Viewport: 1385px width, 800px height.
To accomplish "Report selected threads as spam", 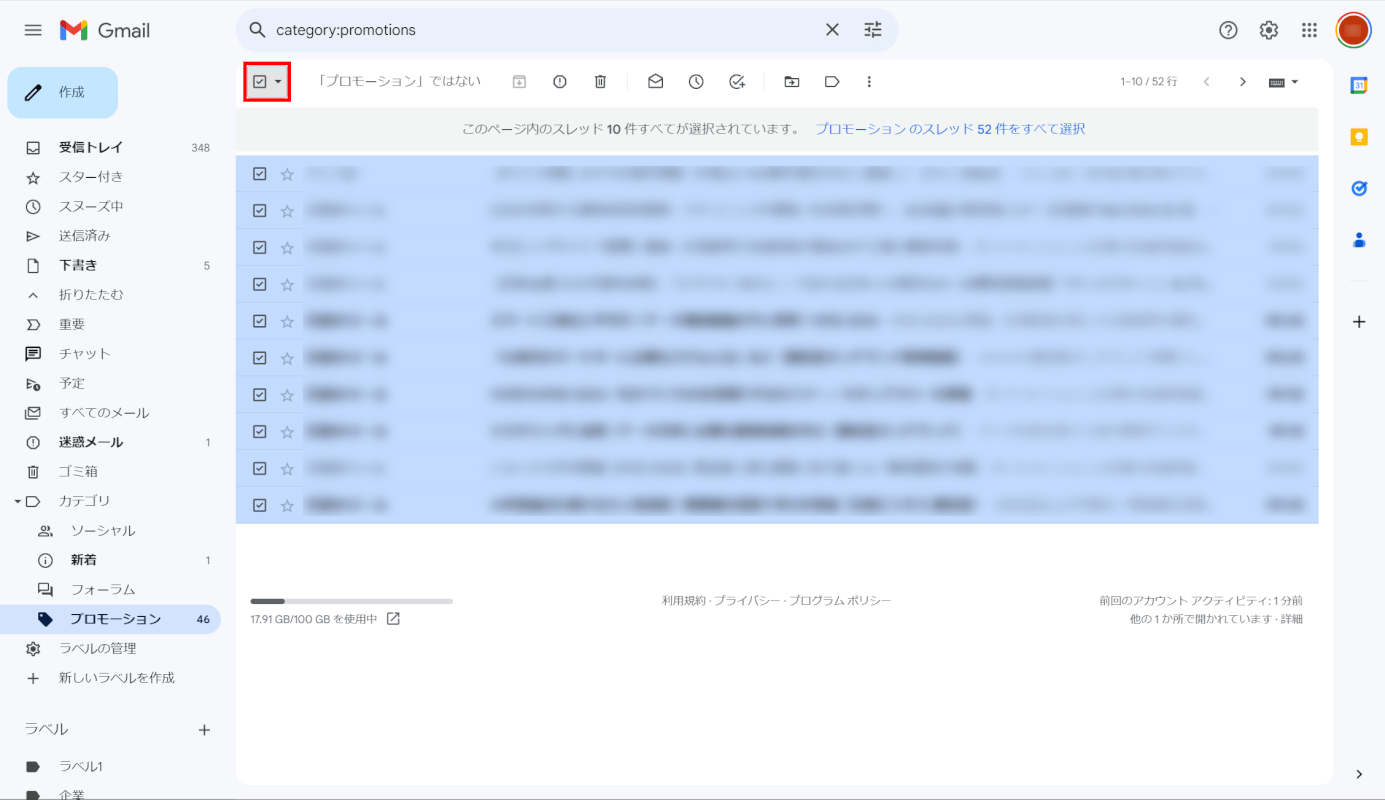I will tap(560, 82).
